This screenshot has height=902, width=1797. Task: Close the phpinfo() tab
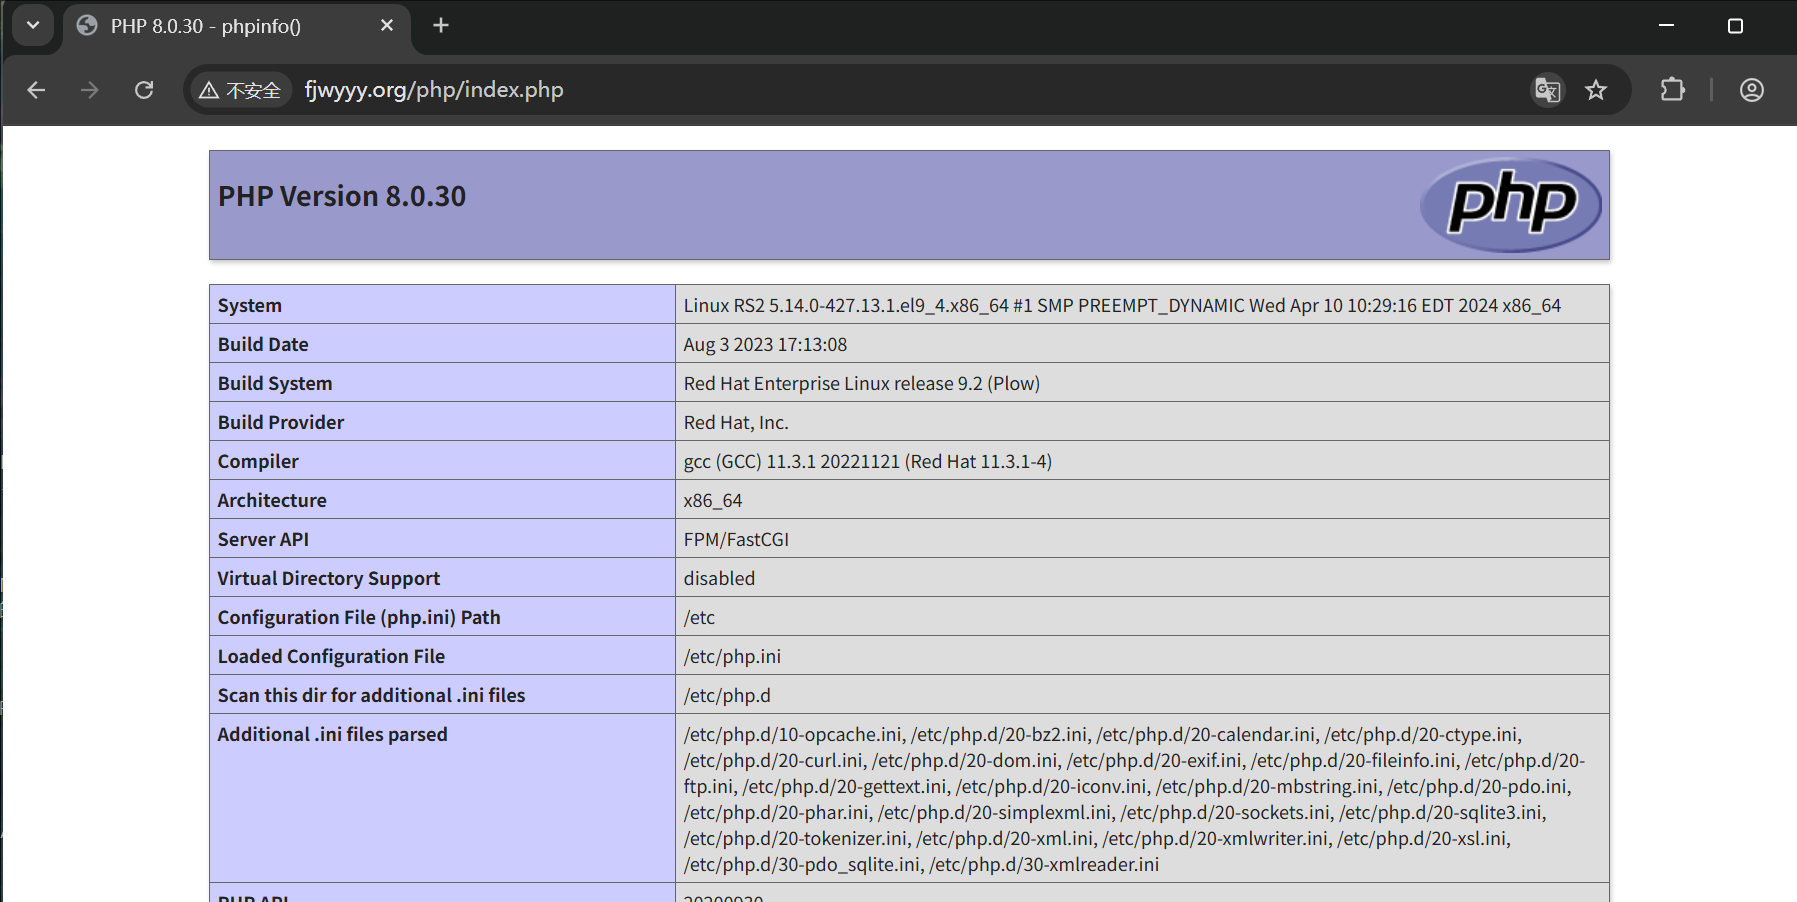tap(387, 26)
